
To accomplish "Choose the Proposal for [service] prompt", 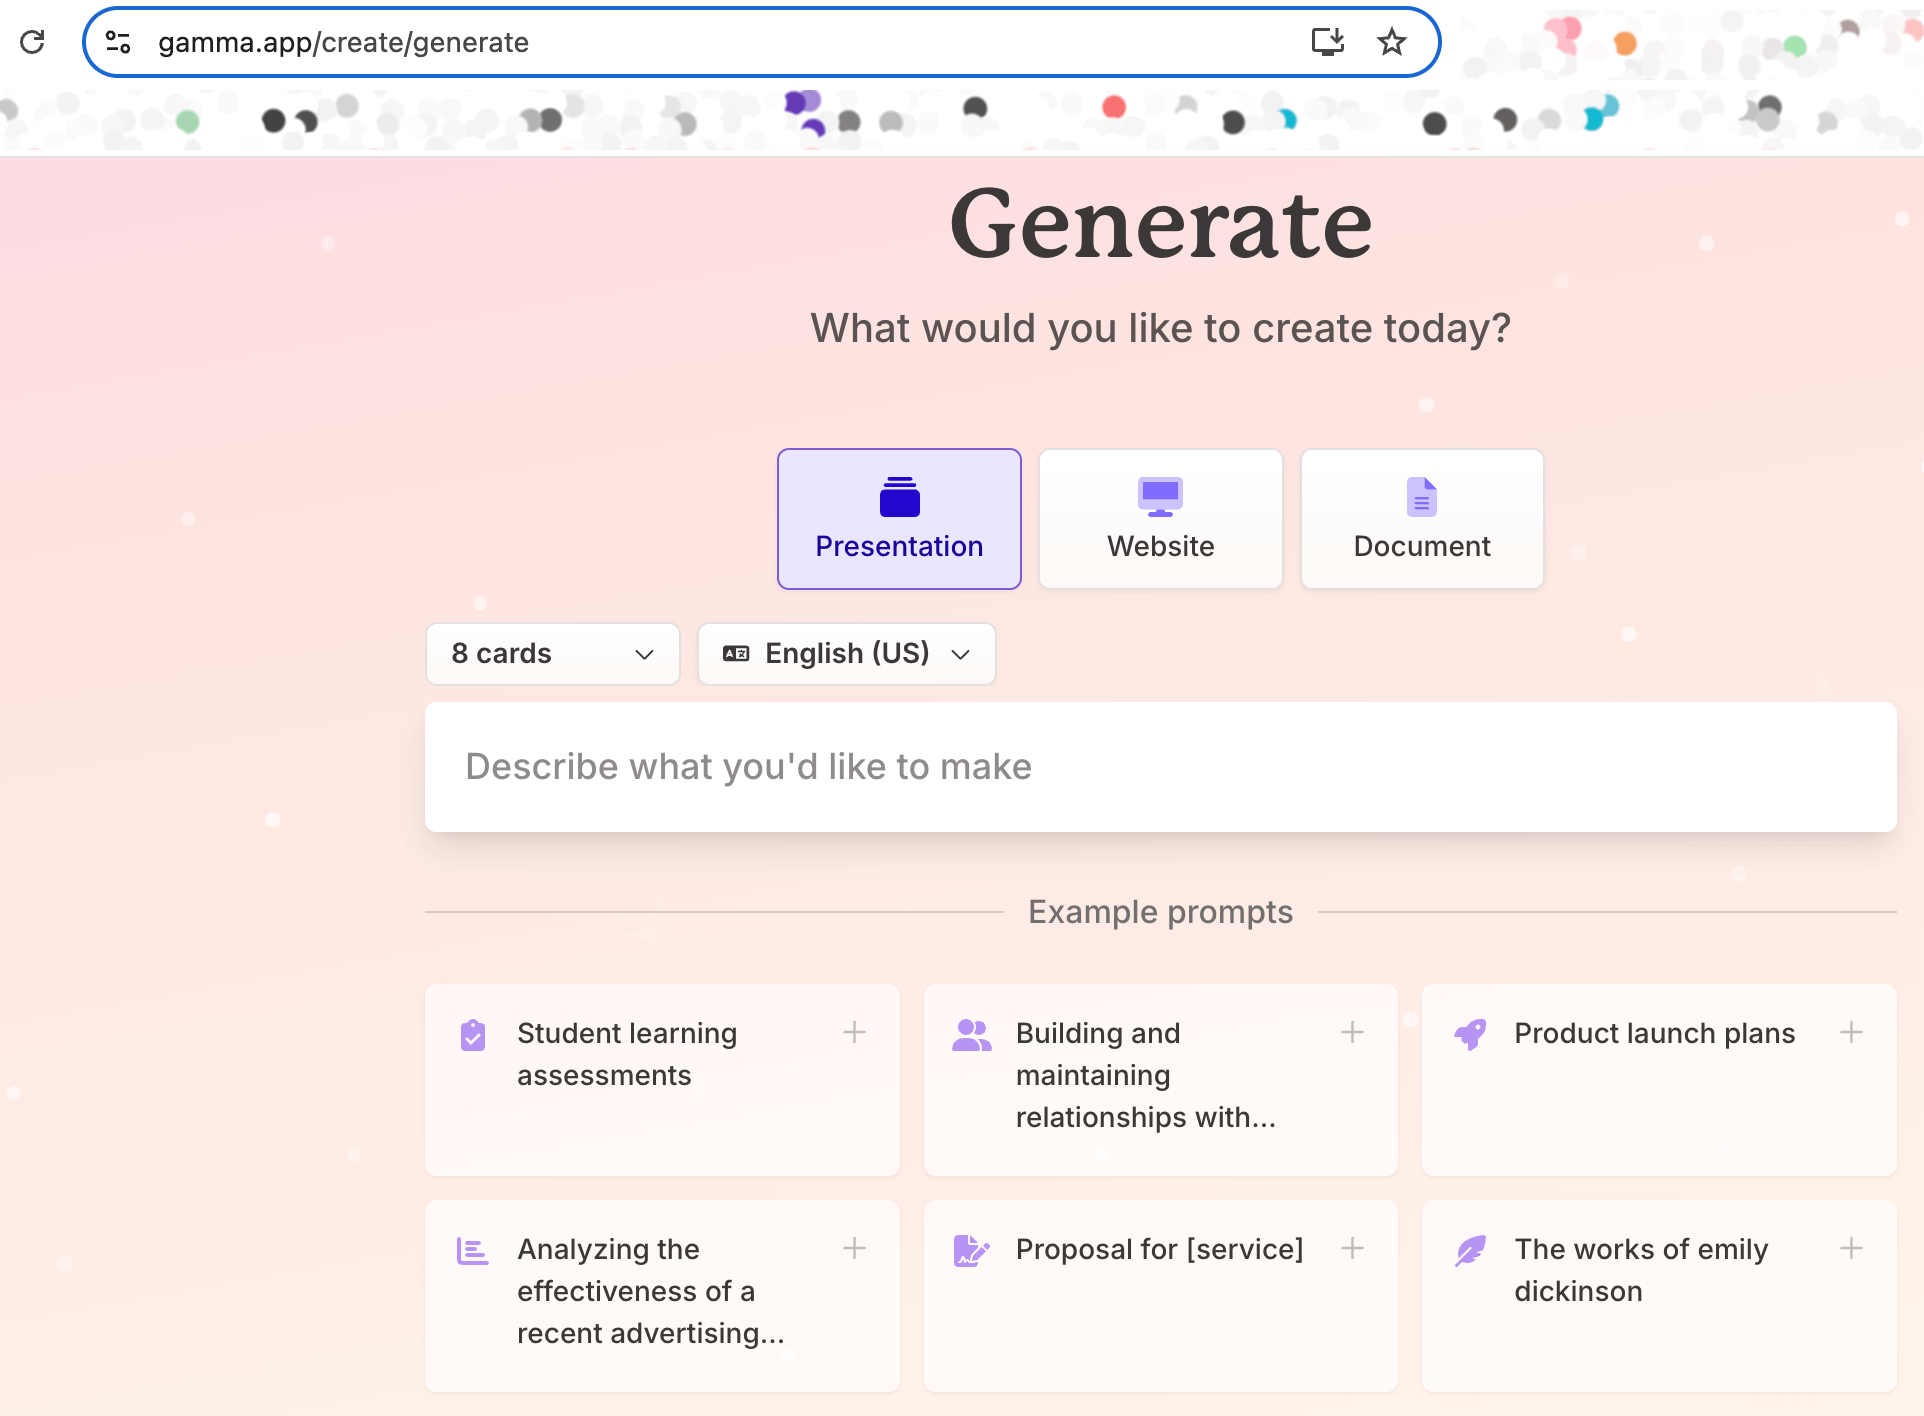I will pyautogui.click(x=1160, y=1296).
